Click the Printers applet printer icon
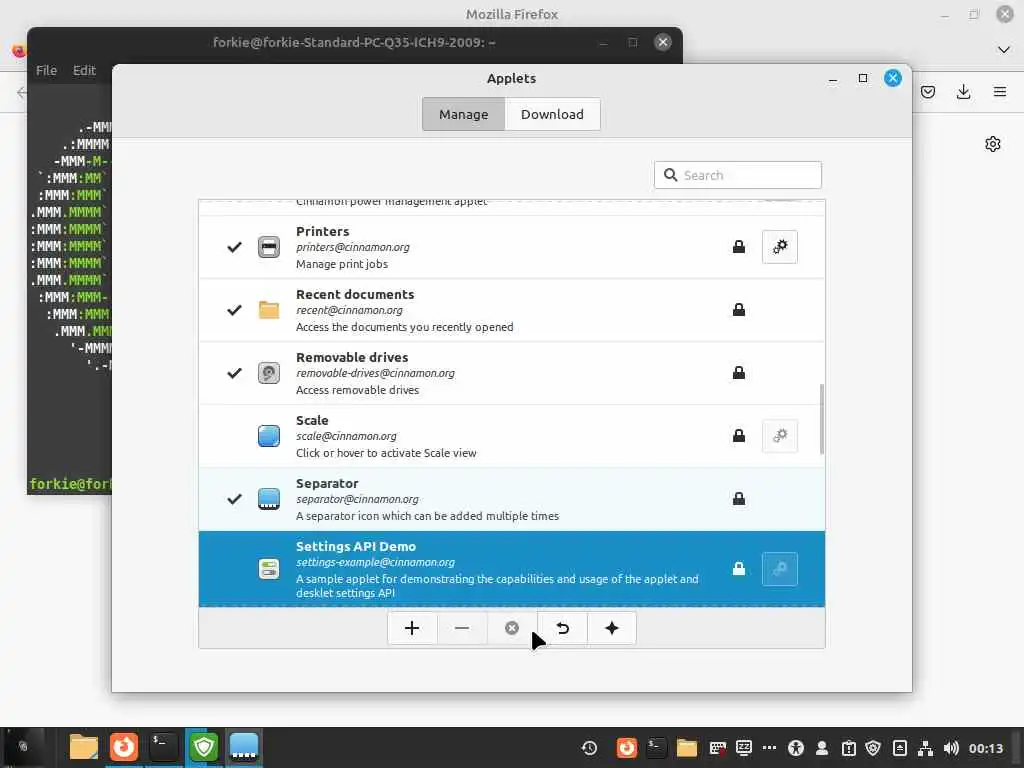The width and height of the screenshot is (1024, 768). click(268, 247)
